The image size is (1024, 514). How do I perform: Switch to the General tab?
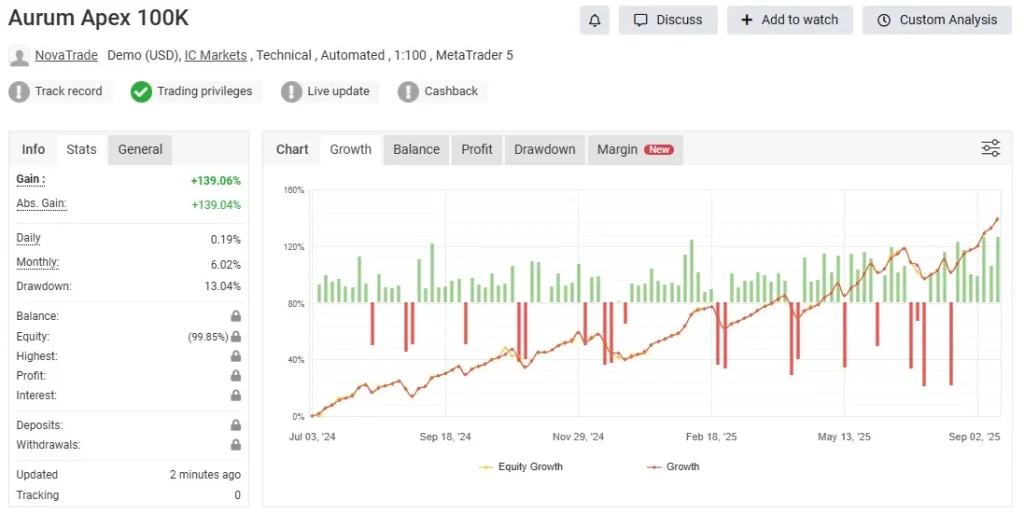click(140, 150)
